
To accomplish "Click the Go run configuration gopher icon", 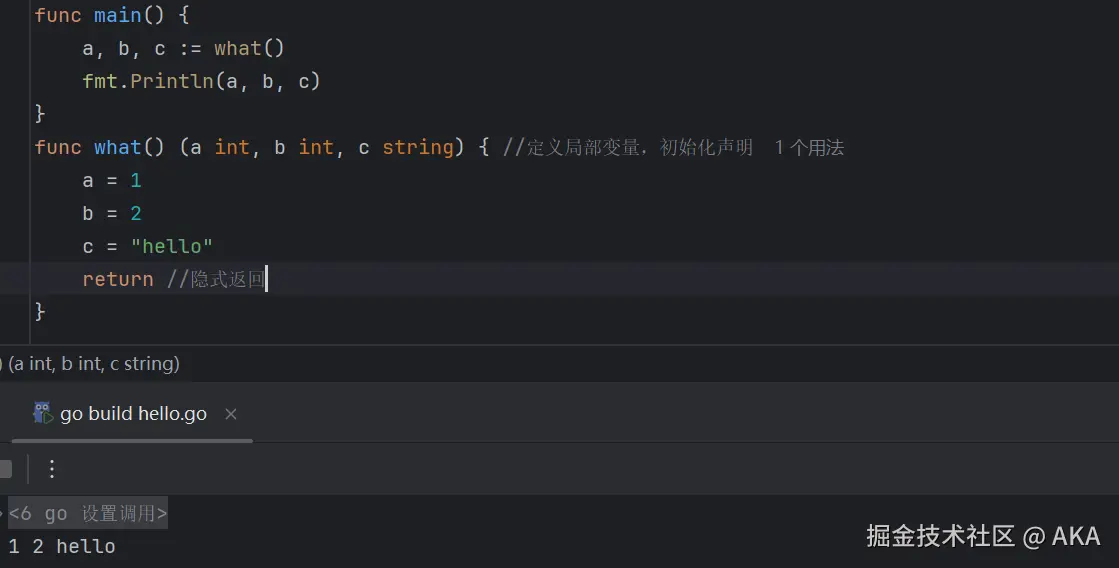I will [42, 413].
